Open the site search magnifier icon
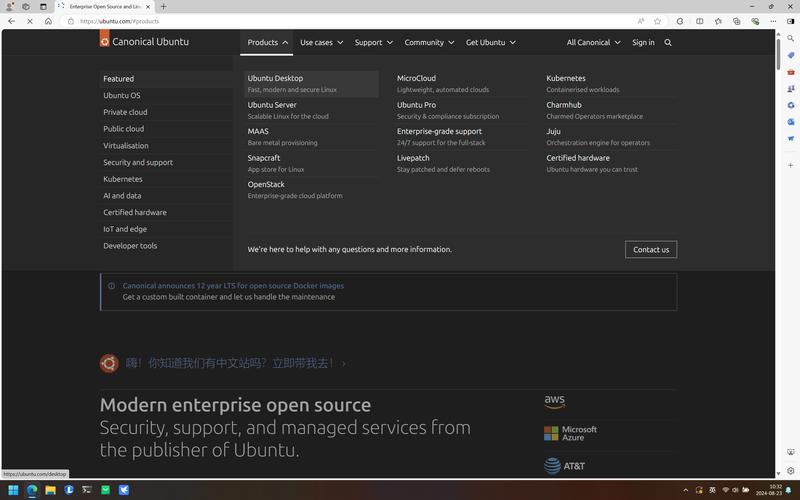The height and width of the screenshot is (500, 800). click(x=668, y=42)
